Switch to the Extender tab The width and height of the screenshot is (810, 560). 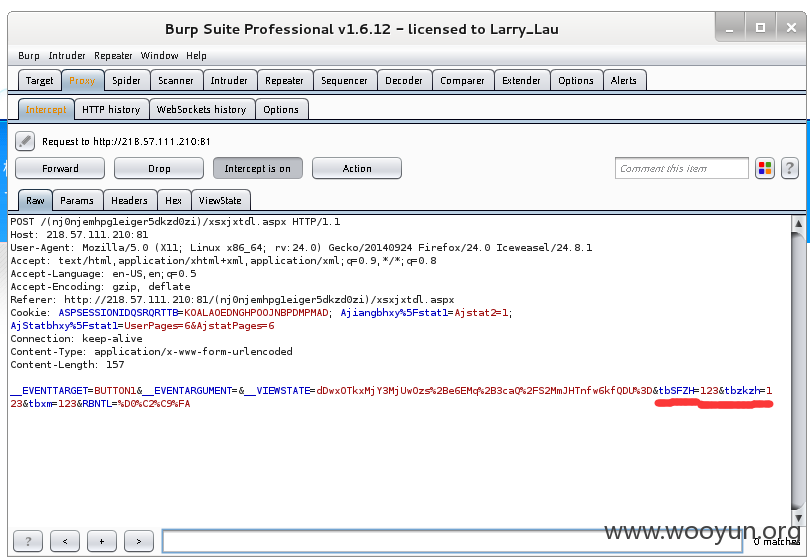pyautogui.click(x=521, y=81)
